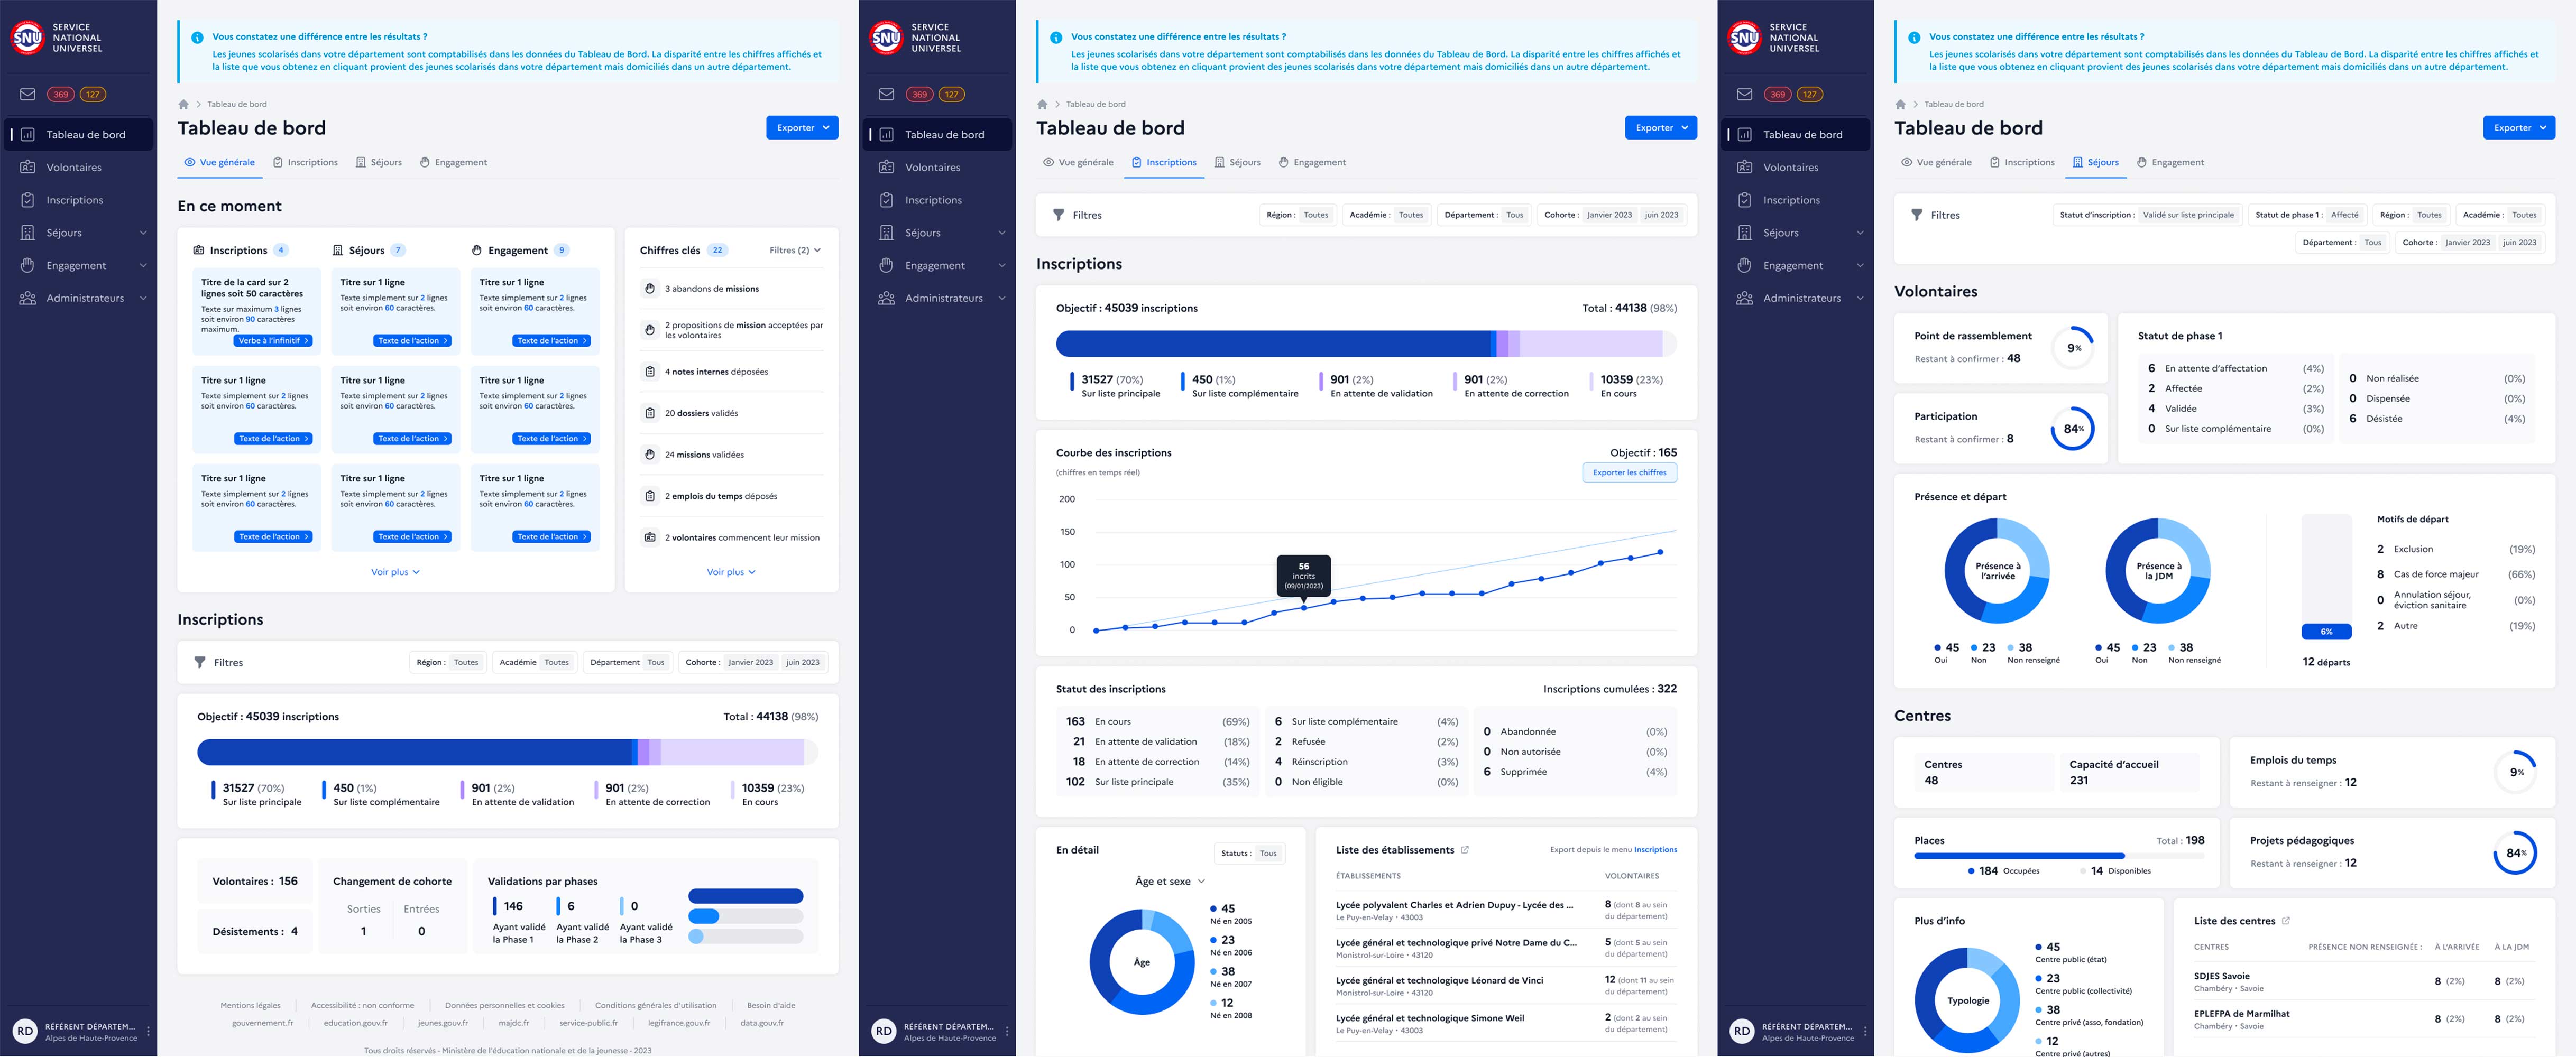Viewport: 2576px width, 1057px height.
Task: Open Besoin d'aide footer link
Action: click(x=771, y=1005)
